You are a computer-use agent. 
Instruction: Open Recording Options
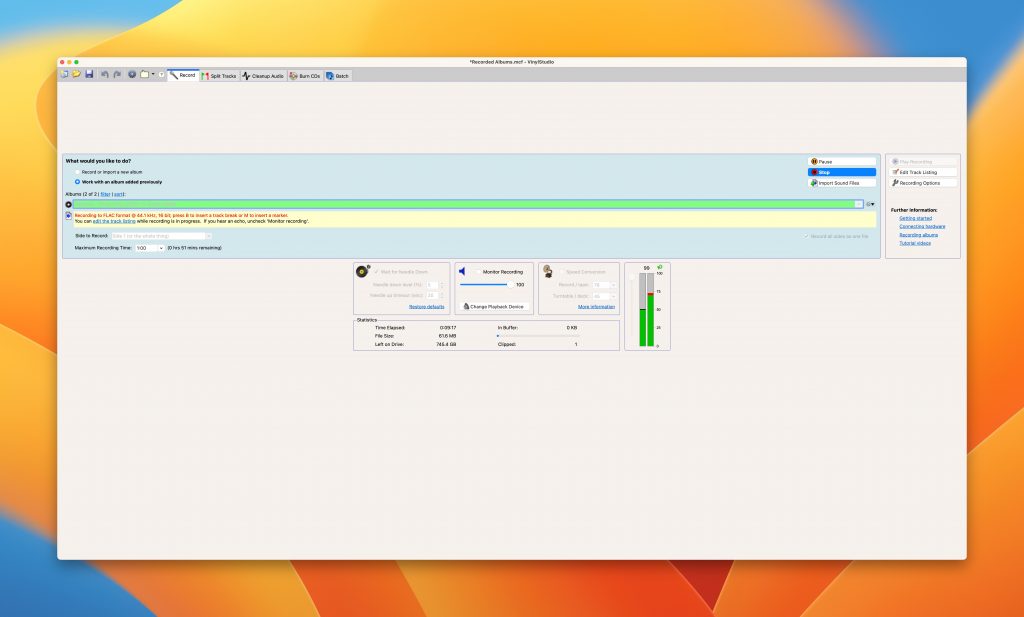[923, 183]
